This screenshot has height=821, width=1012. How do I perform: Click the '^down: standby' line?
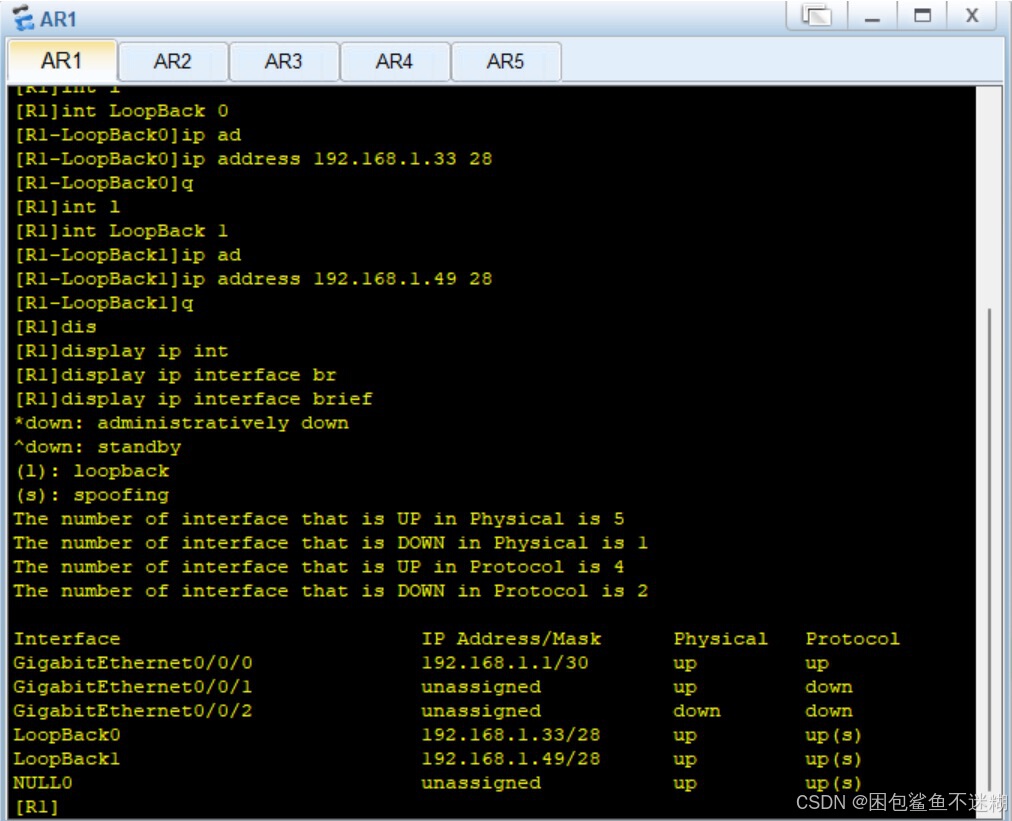97,447
